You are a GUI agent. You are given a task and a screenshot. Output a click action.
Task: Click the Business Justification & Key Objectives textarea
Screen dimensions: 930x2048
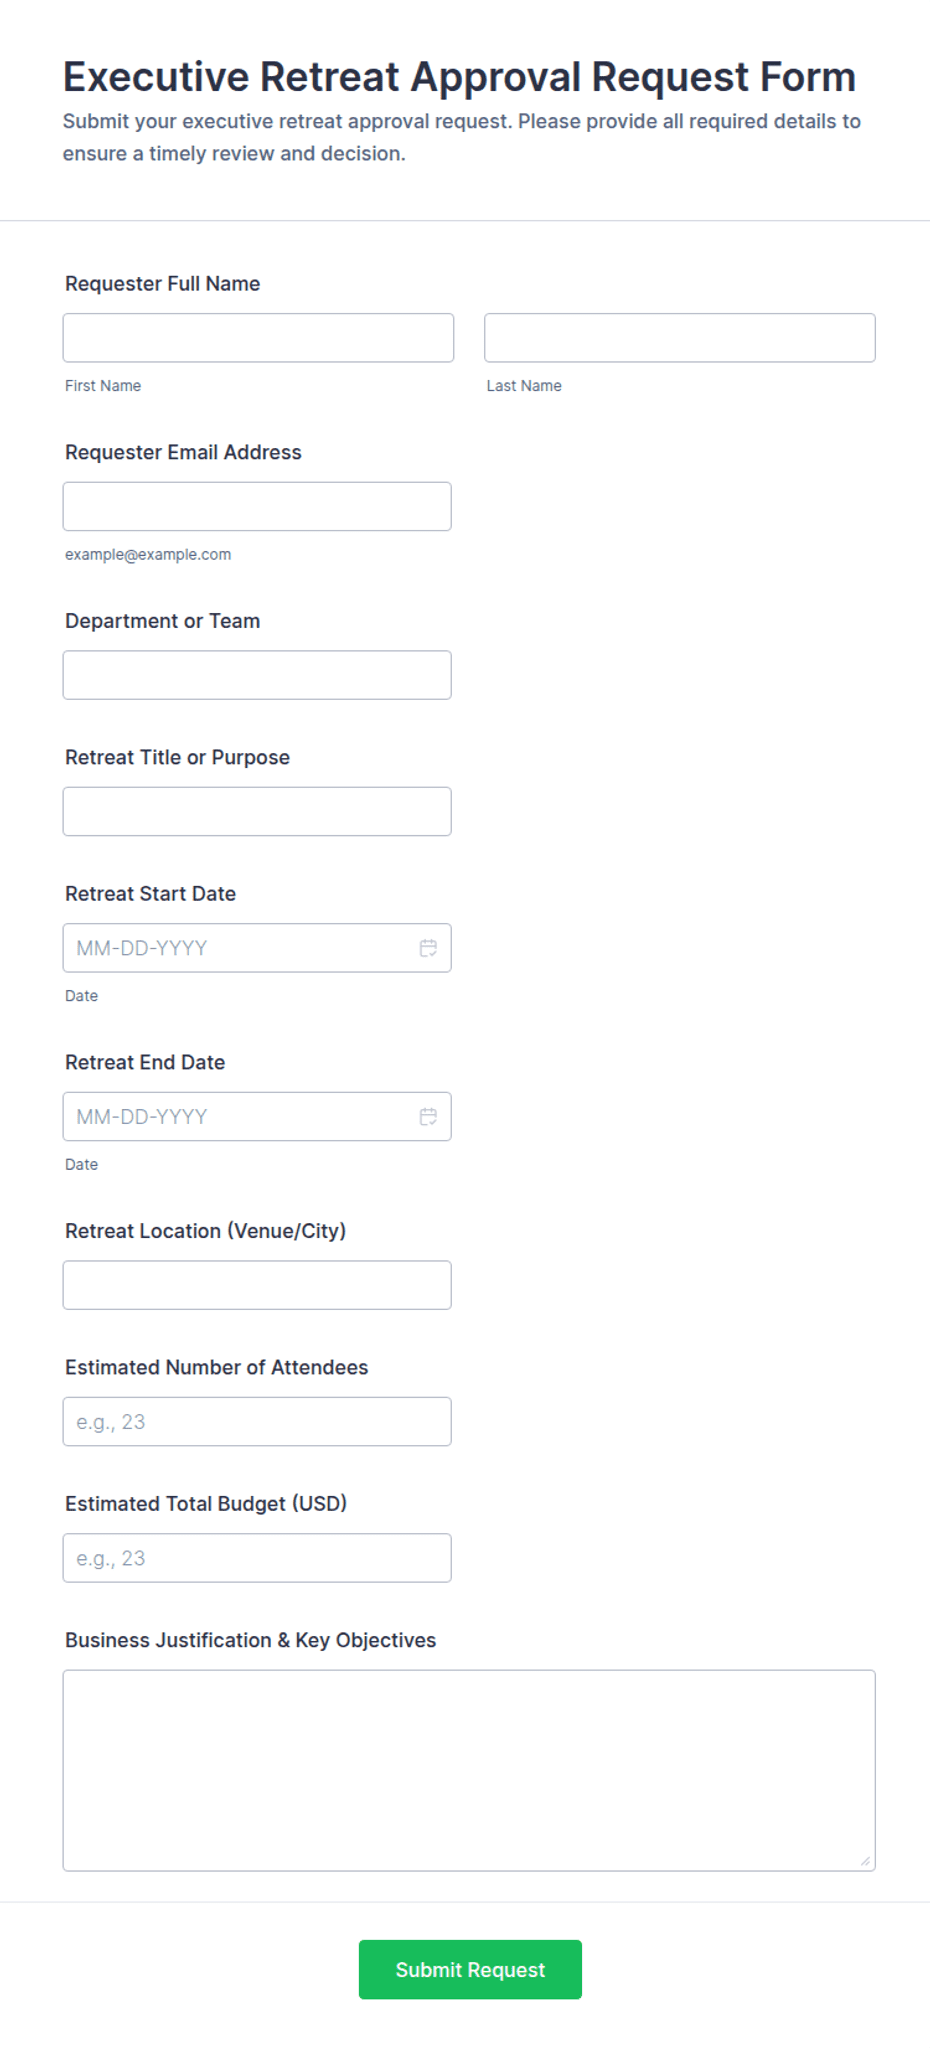(469, 1771)
